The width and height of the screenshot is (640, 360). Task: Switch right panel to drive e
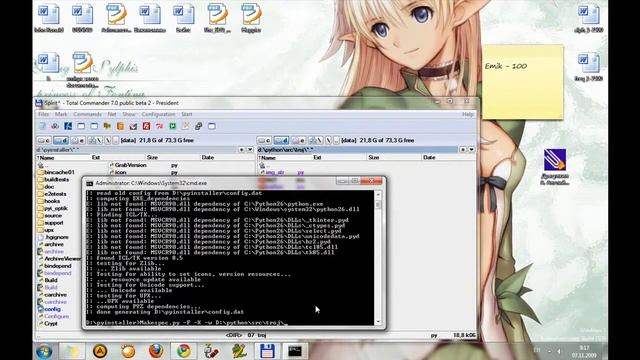click(x=298, y=140)
